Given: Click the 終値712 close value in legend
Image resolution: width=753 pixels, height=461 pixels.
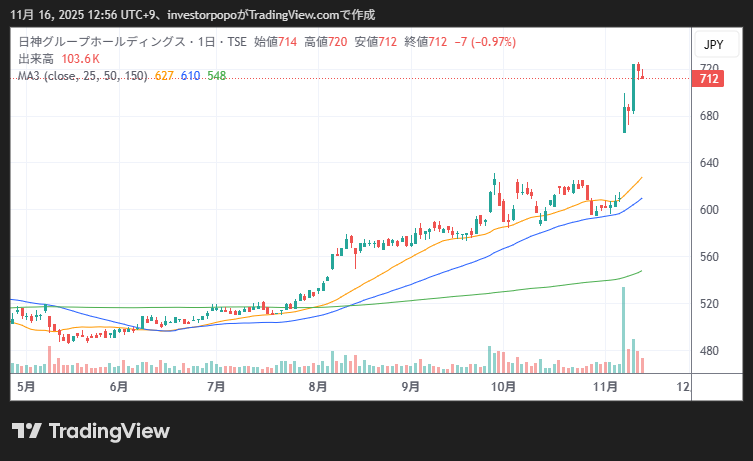Looking at the screenshot, I should coord(426,43).
